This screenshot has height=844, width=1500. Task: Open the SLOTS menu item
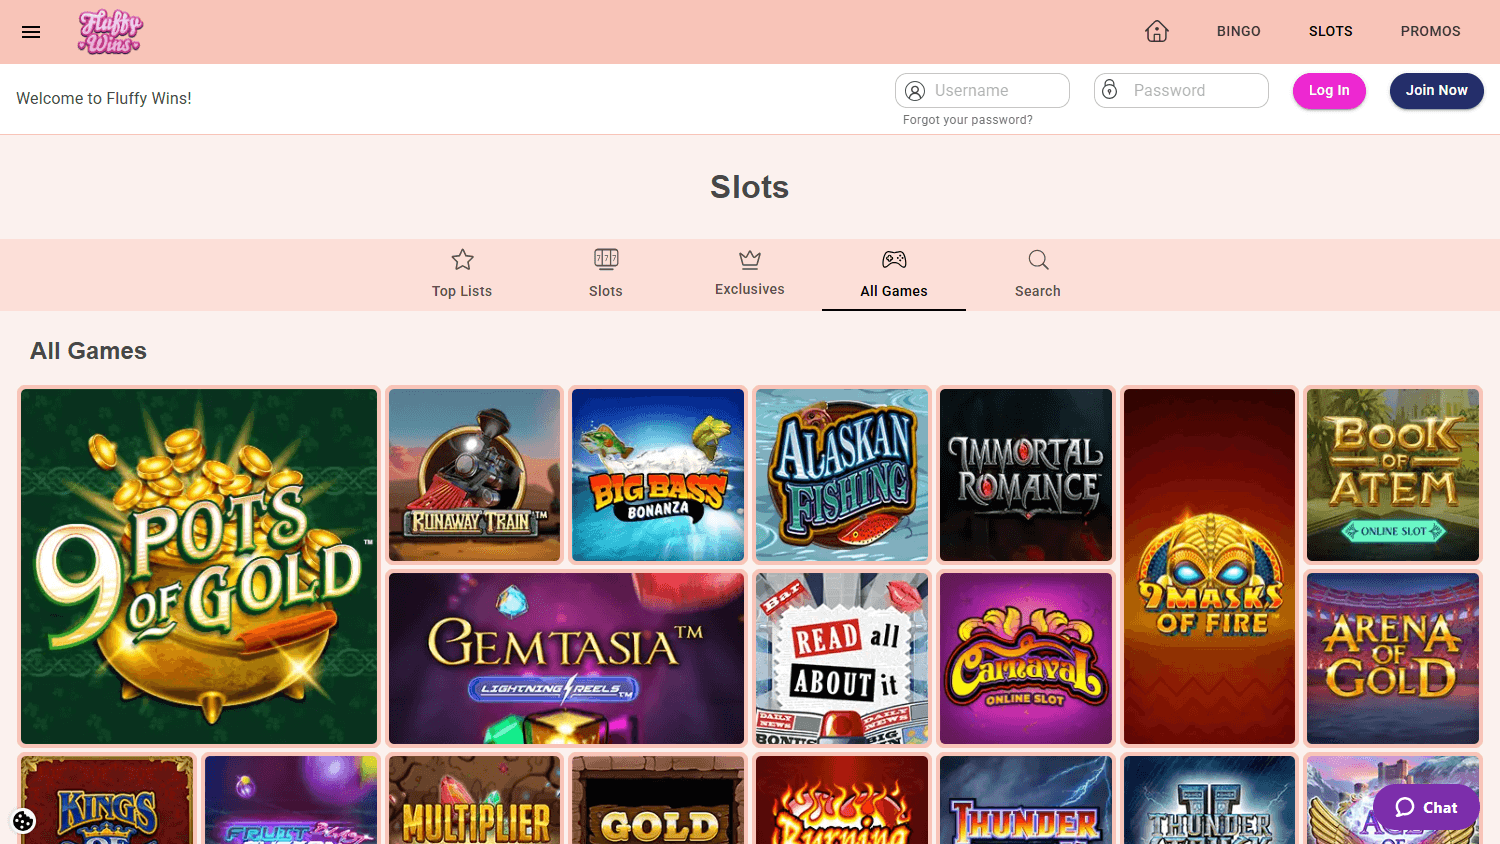click(x=1331, y=31)
